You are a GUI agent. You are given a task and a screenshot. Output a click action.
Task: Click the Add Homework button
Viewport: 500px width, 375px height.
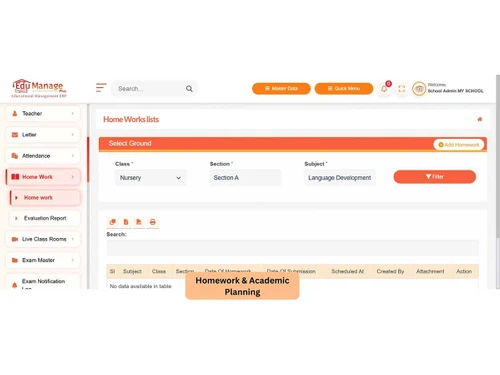click(x=459, y=145)
